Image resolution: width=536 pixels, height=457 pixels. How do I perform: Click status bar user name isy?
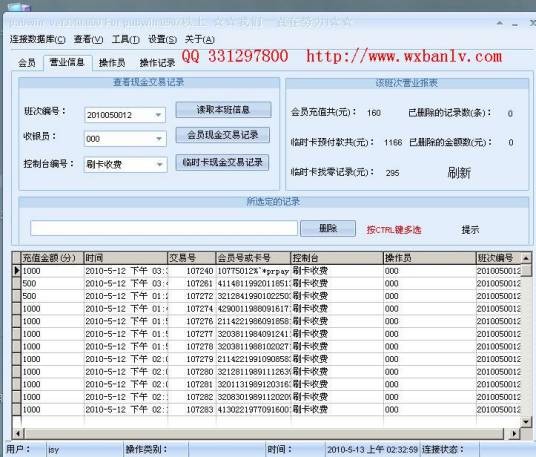tap(53, 450)
